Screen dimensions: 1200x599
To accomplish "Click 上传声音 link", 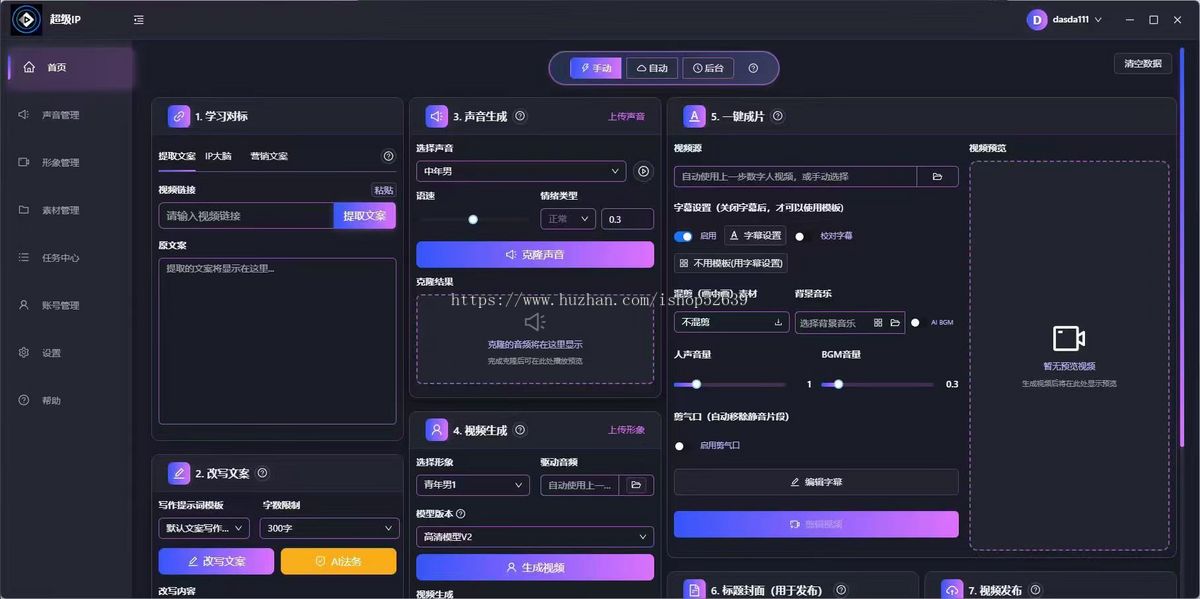I will 627,117.
